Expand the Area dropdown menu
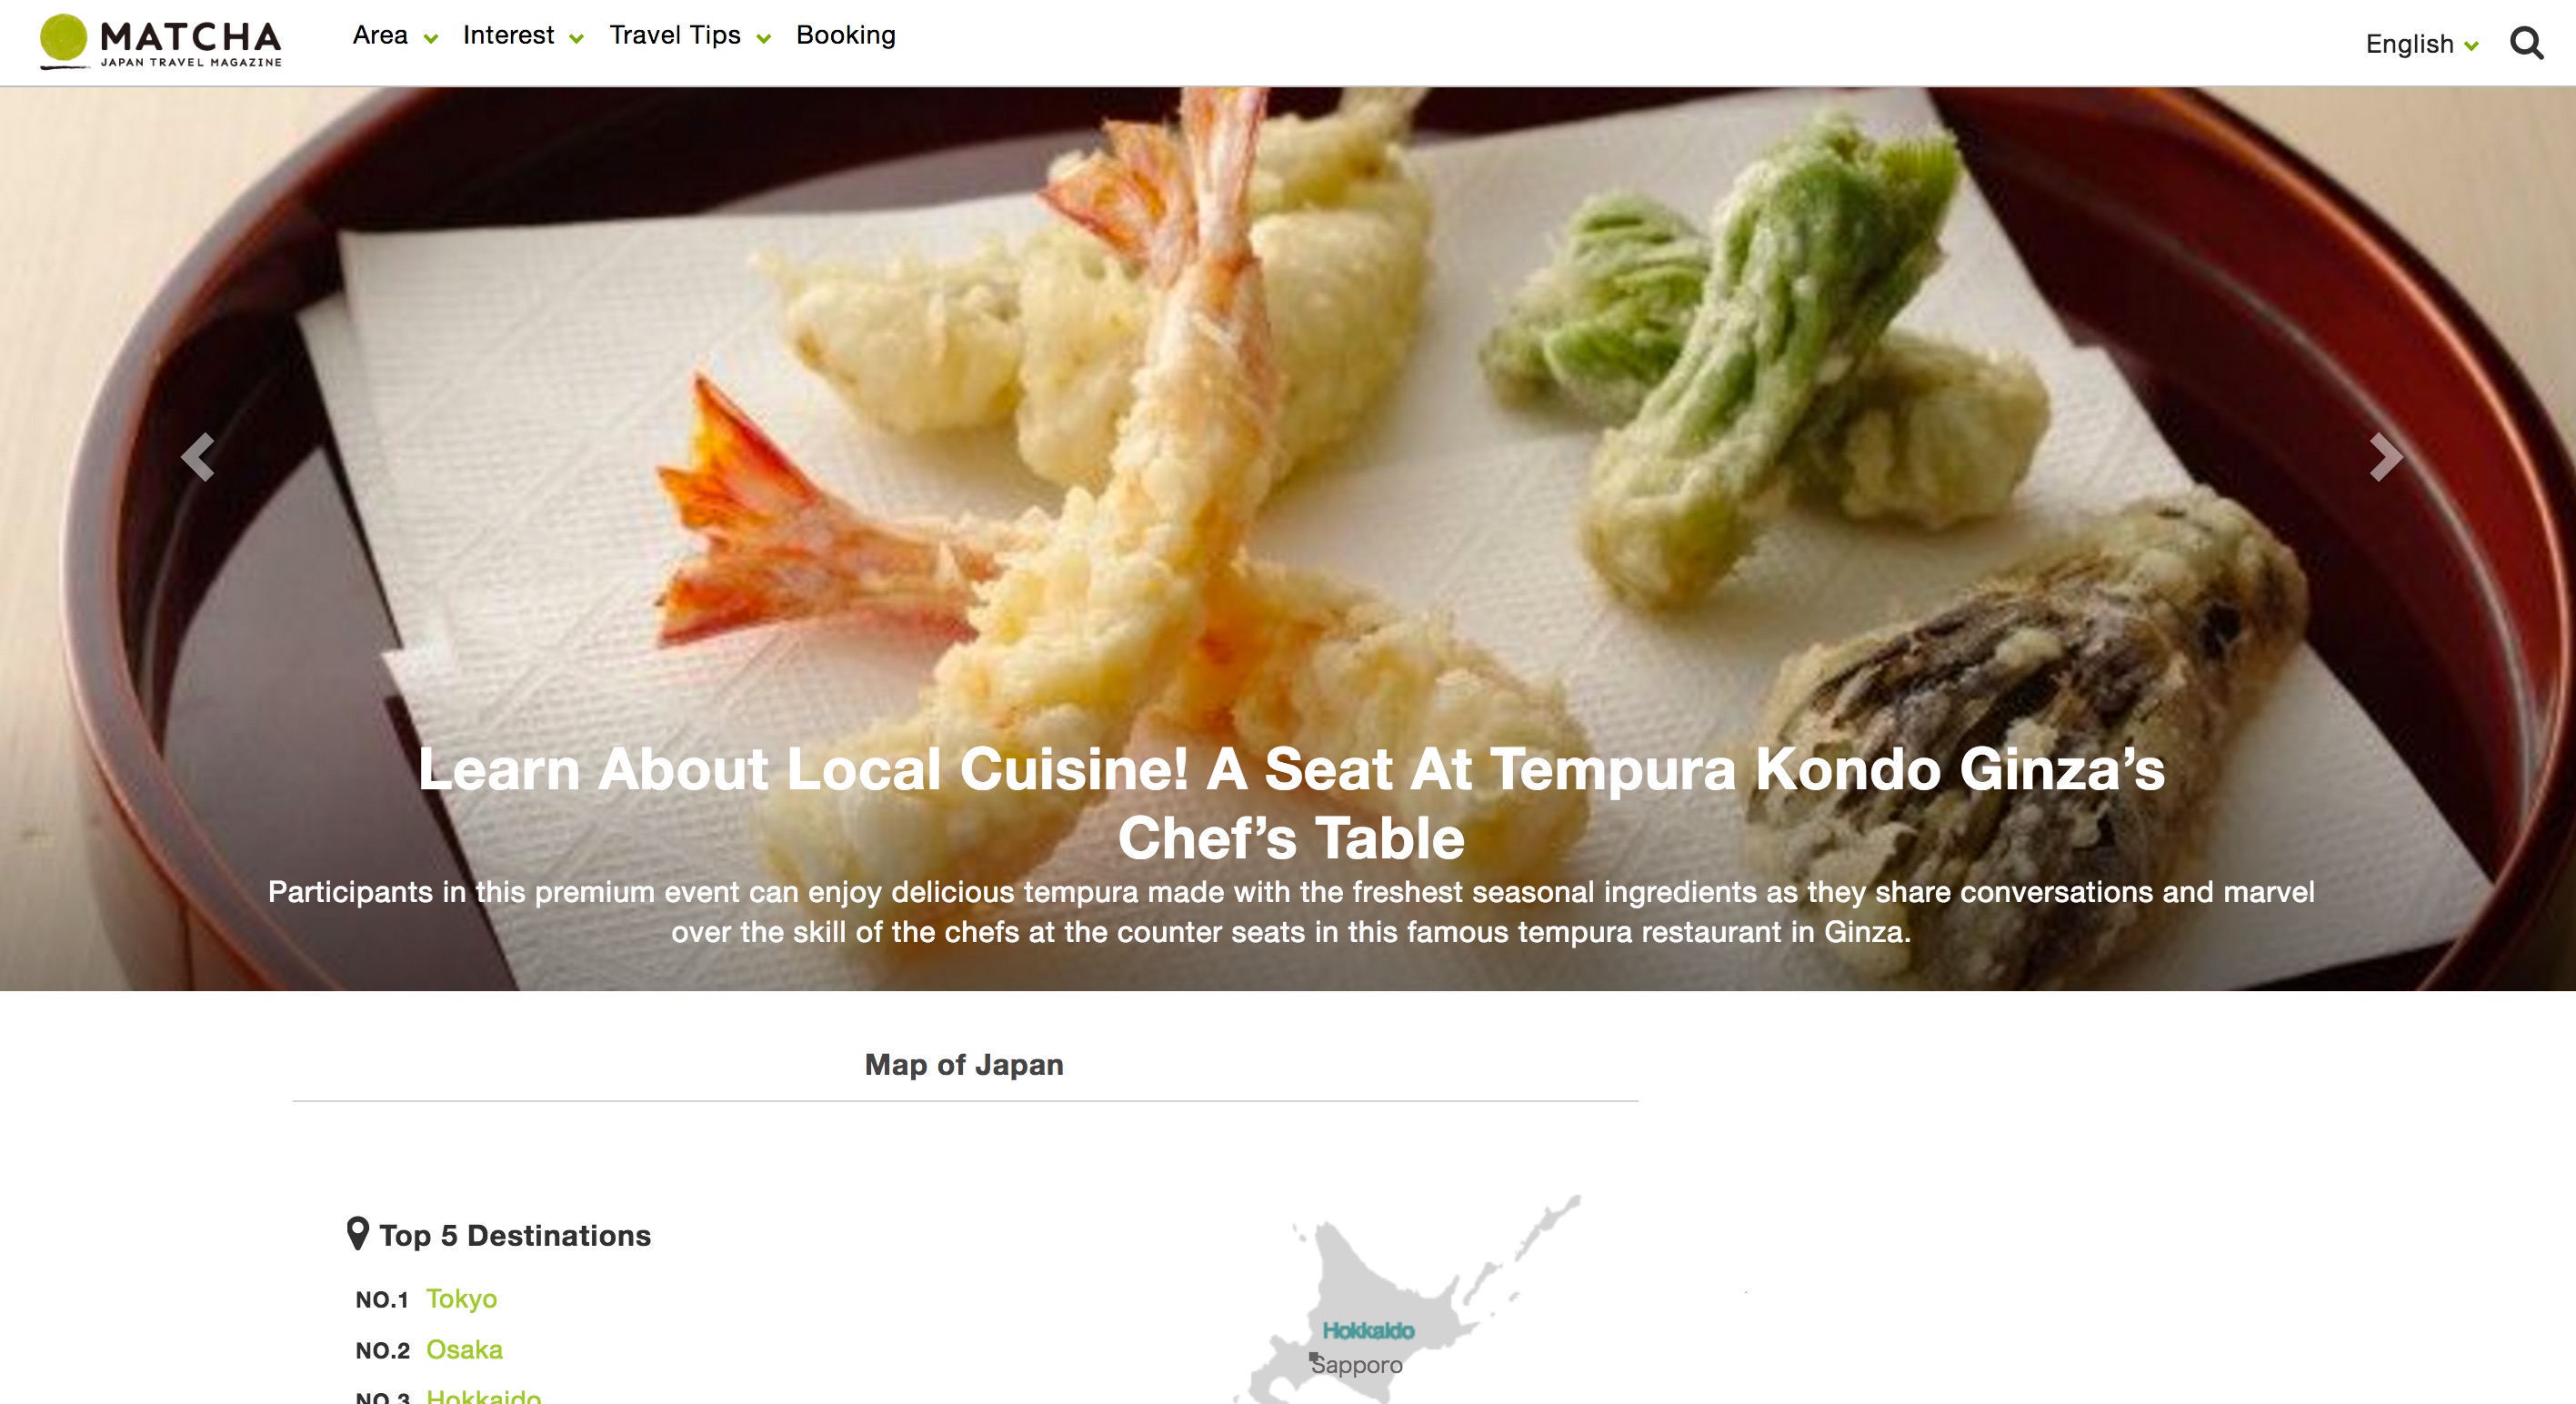 (x=395, y=36)
